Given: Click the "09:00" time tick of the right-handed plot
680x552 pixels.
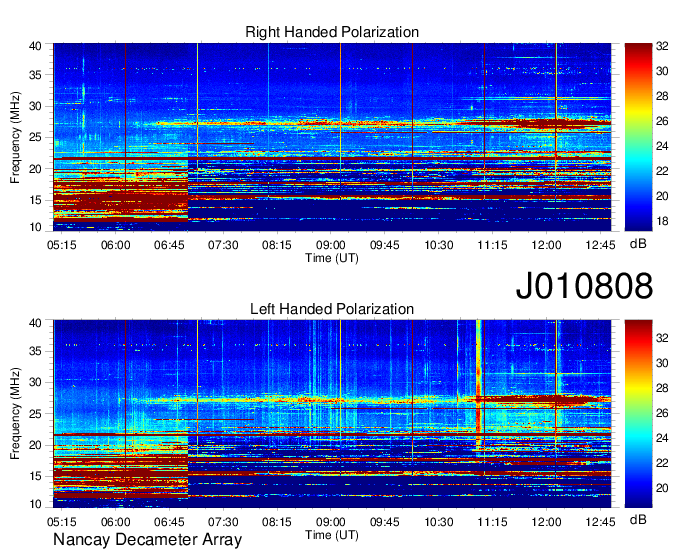Looking at the screenshot, I should coord(331,245).
